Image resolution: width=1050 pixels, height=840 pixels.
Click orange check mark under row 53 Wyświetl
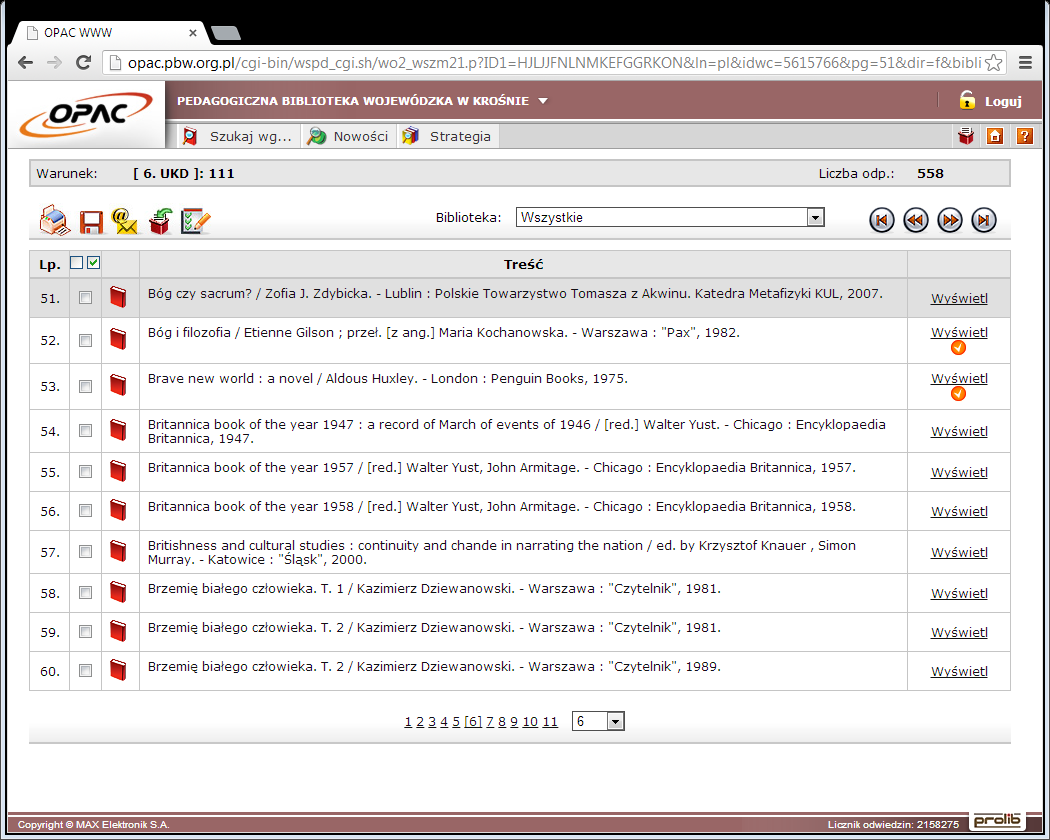(x=958, y=394)
